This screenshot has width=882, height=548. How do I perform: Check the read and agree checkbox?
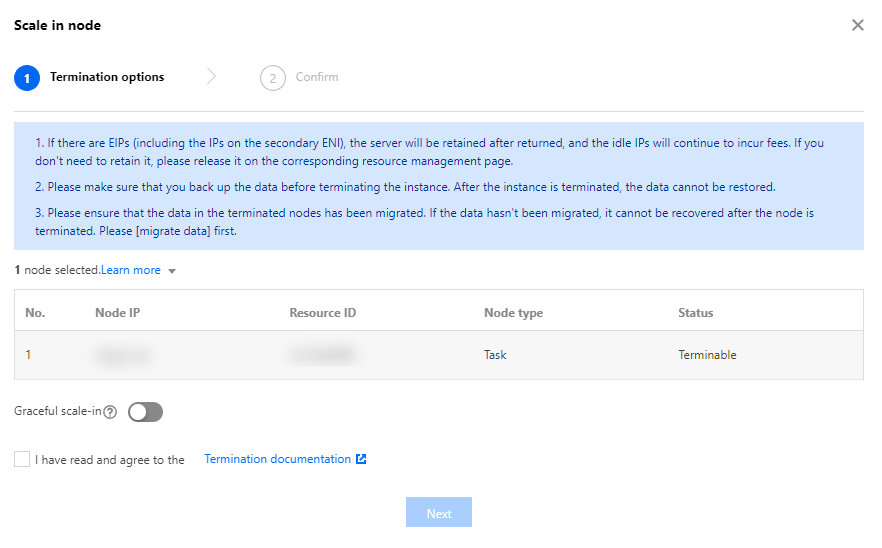click(x=22, y=460)
